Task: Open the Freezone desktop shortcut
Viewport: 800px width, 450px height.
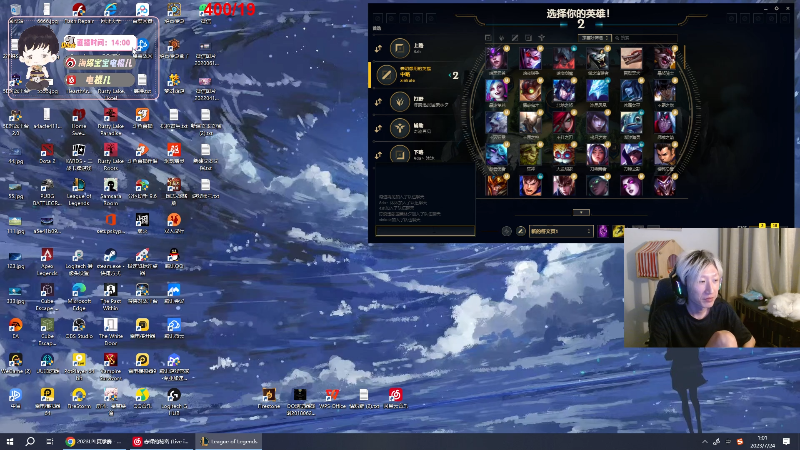Action: pos(269,398)
